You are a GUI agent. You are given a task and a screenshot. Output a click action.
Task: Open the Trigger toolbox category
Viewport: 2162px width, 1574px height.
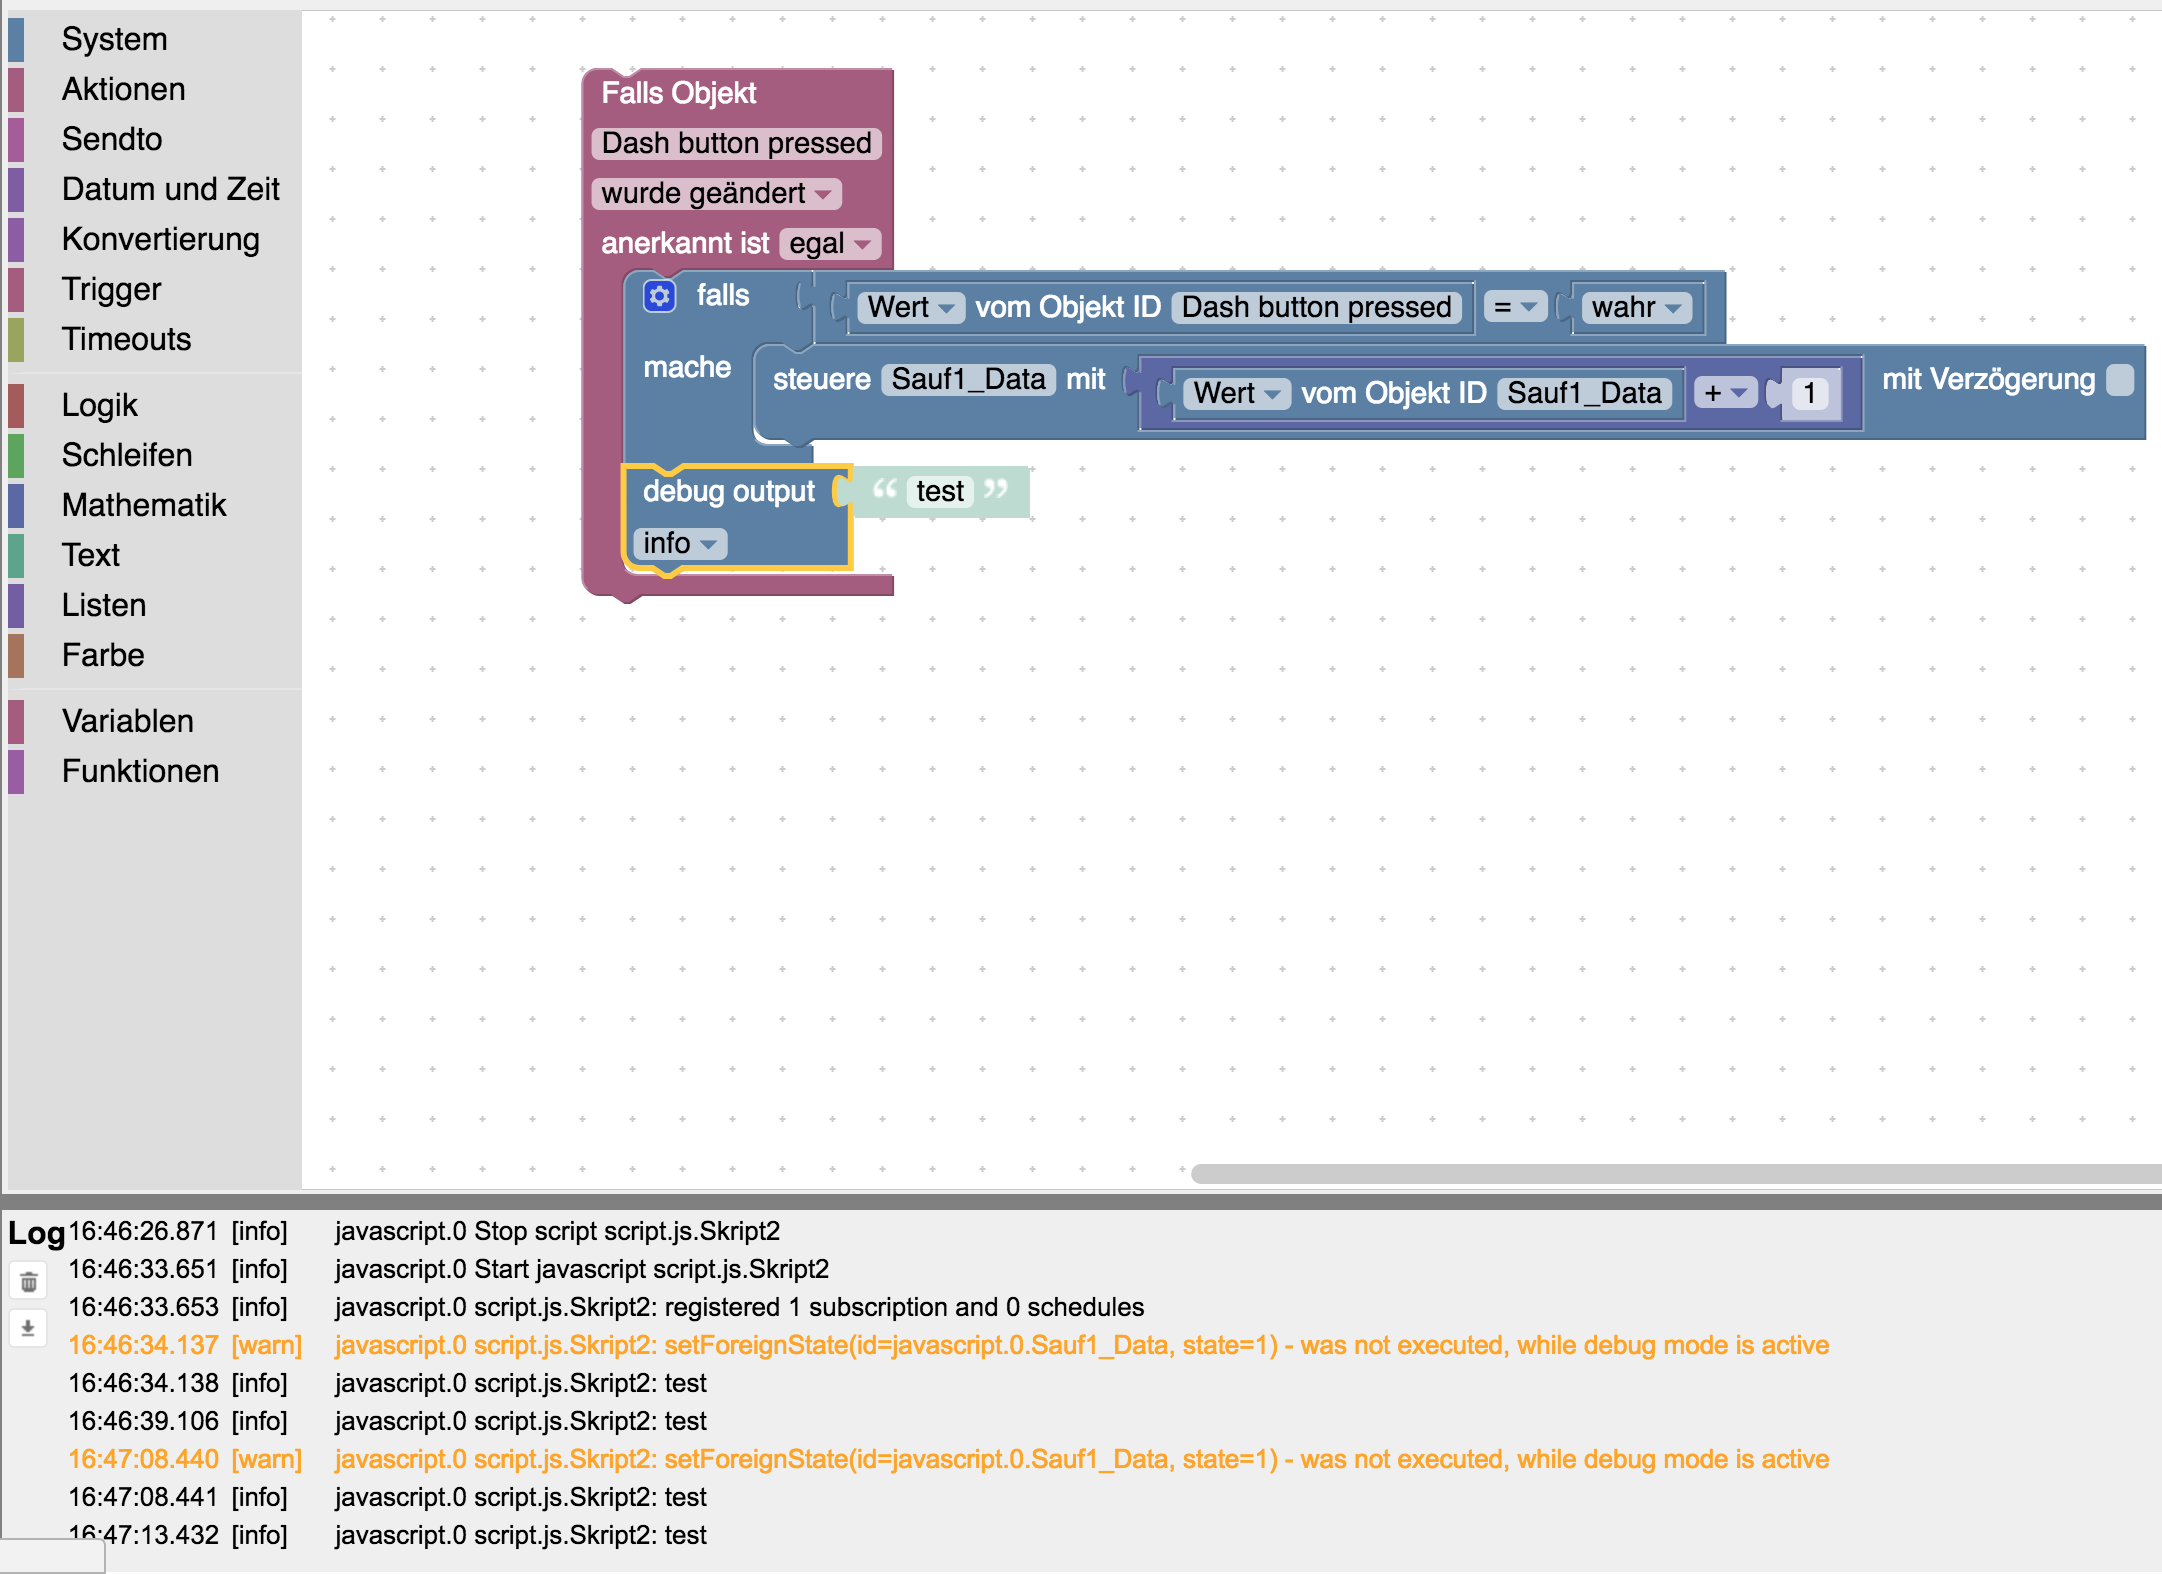point(111,289)
